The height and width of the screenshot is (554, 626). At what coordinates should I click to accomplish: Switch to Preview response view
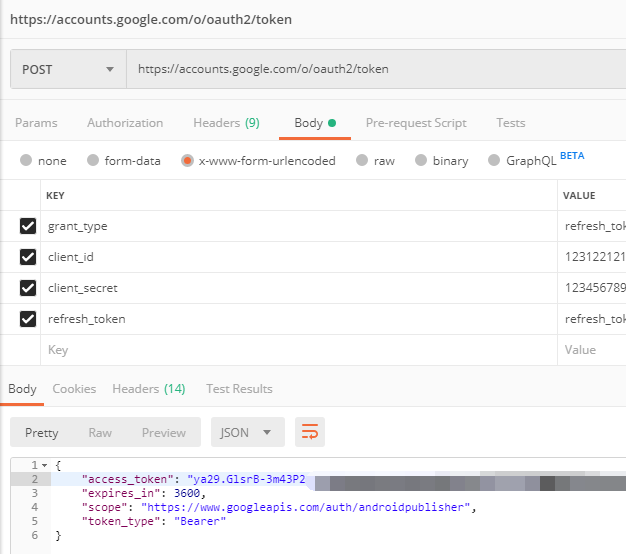163,432
